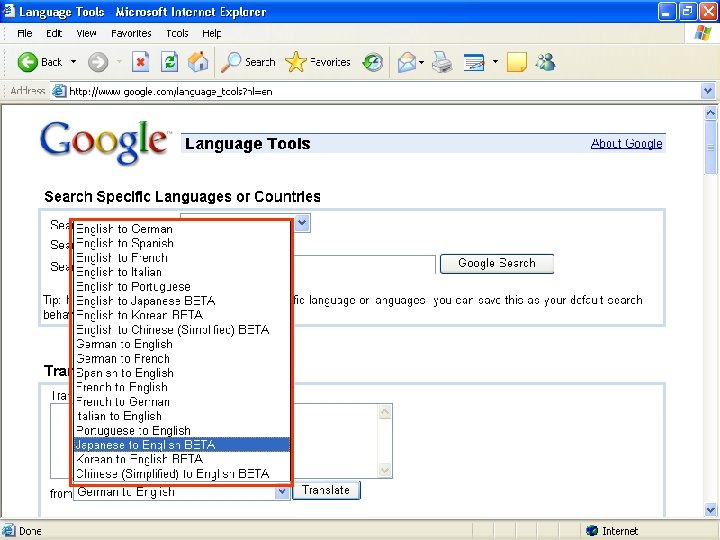Select English to French option
The height and width of the screenshot is (540, 720).
(182, 258)
